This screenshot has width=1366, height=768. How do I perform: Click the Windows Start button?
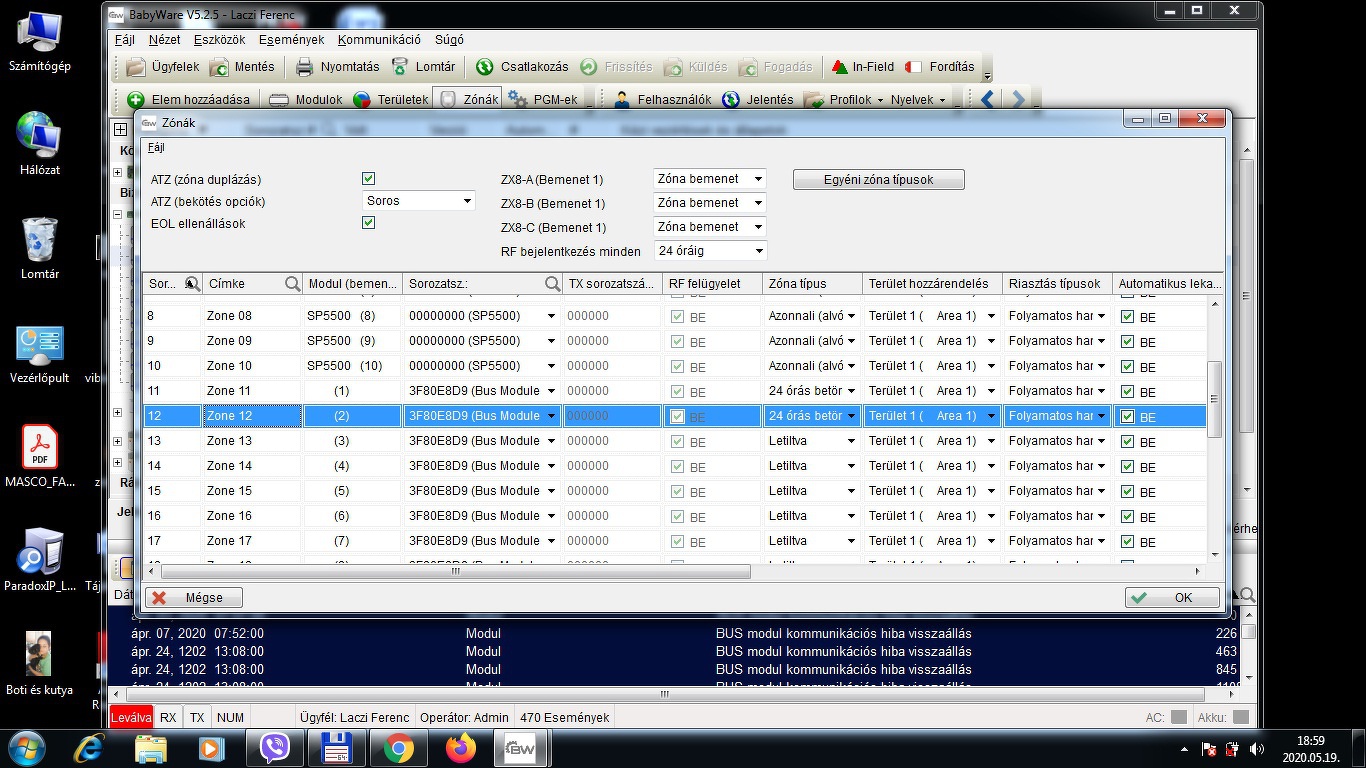[x=26, y=748]
